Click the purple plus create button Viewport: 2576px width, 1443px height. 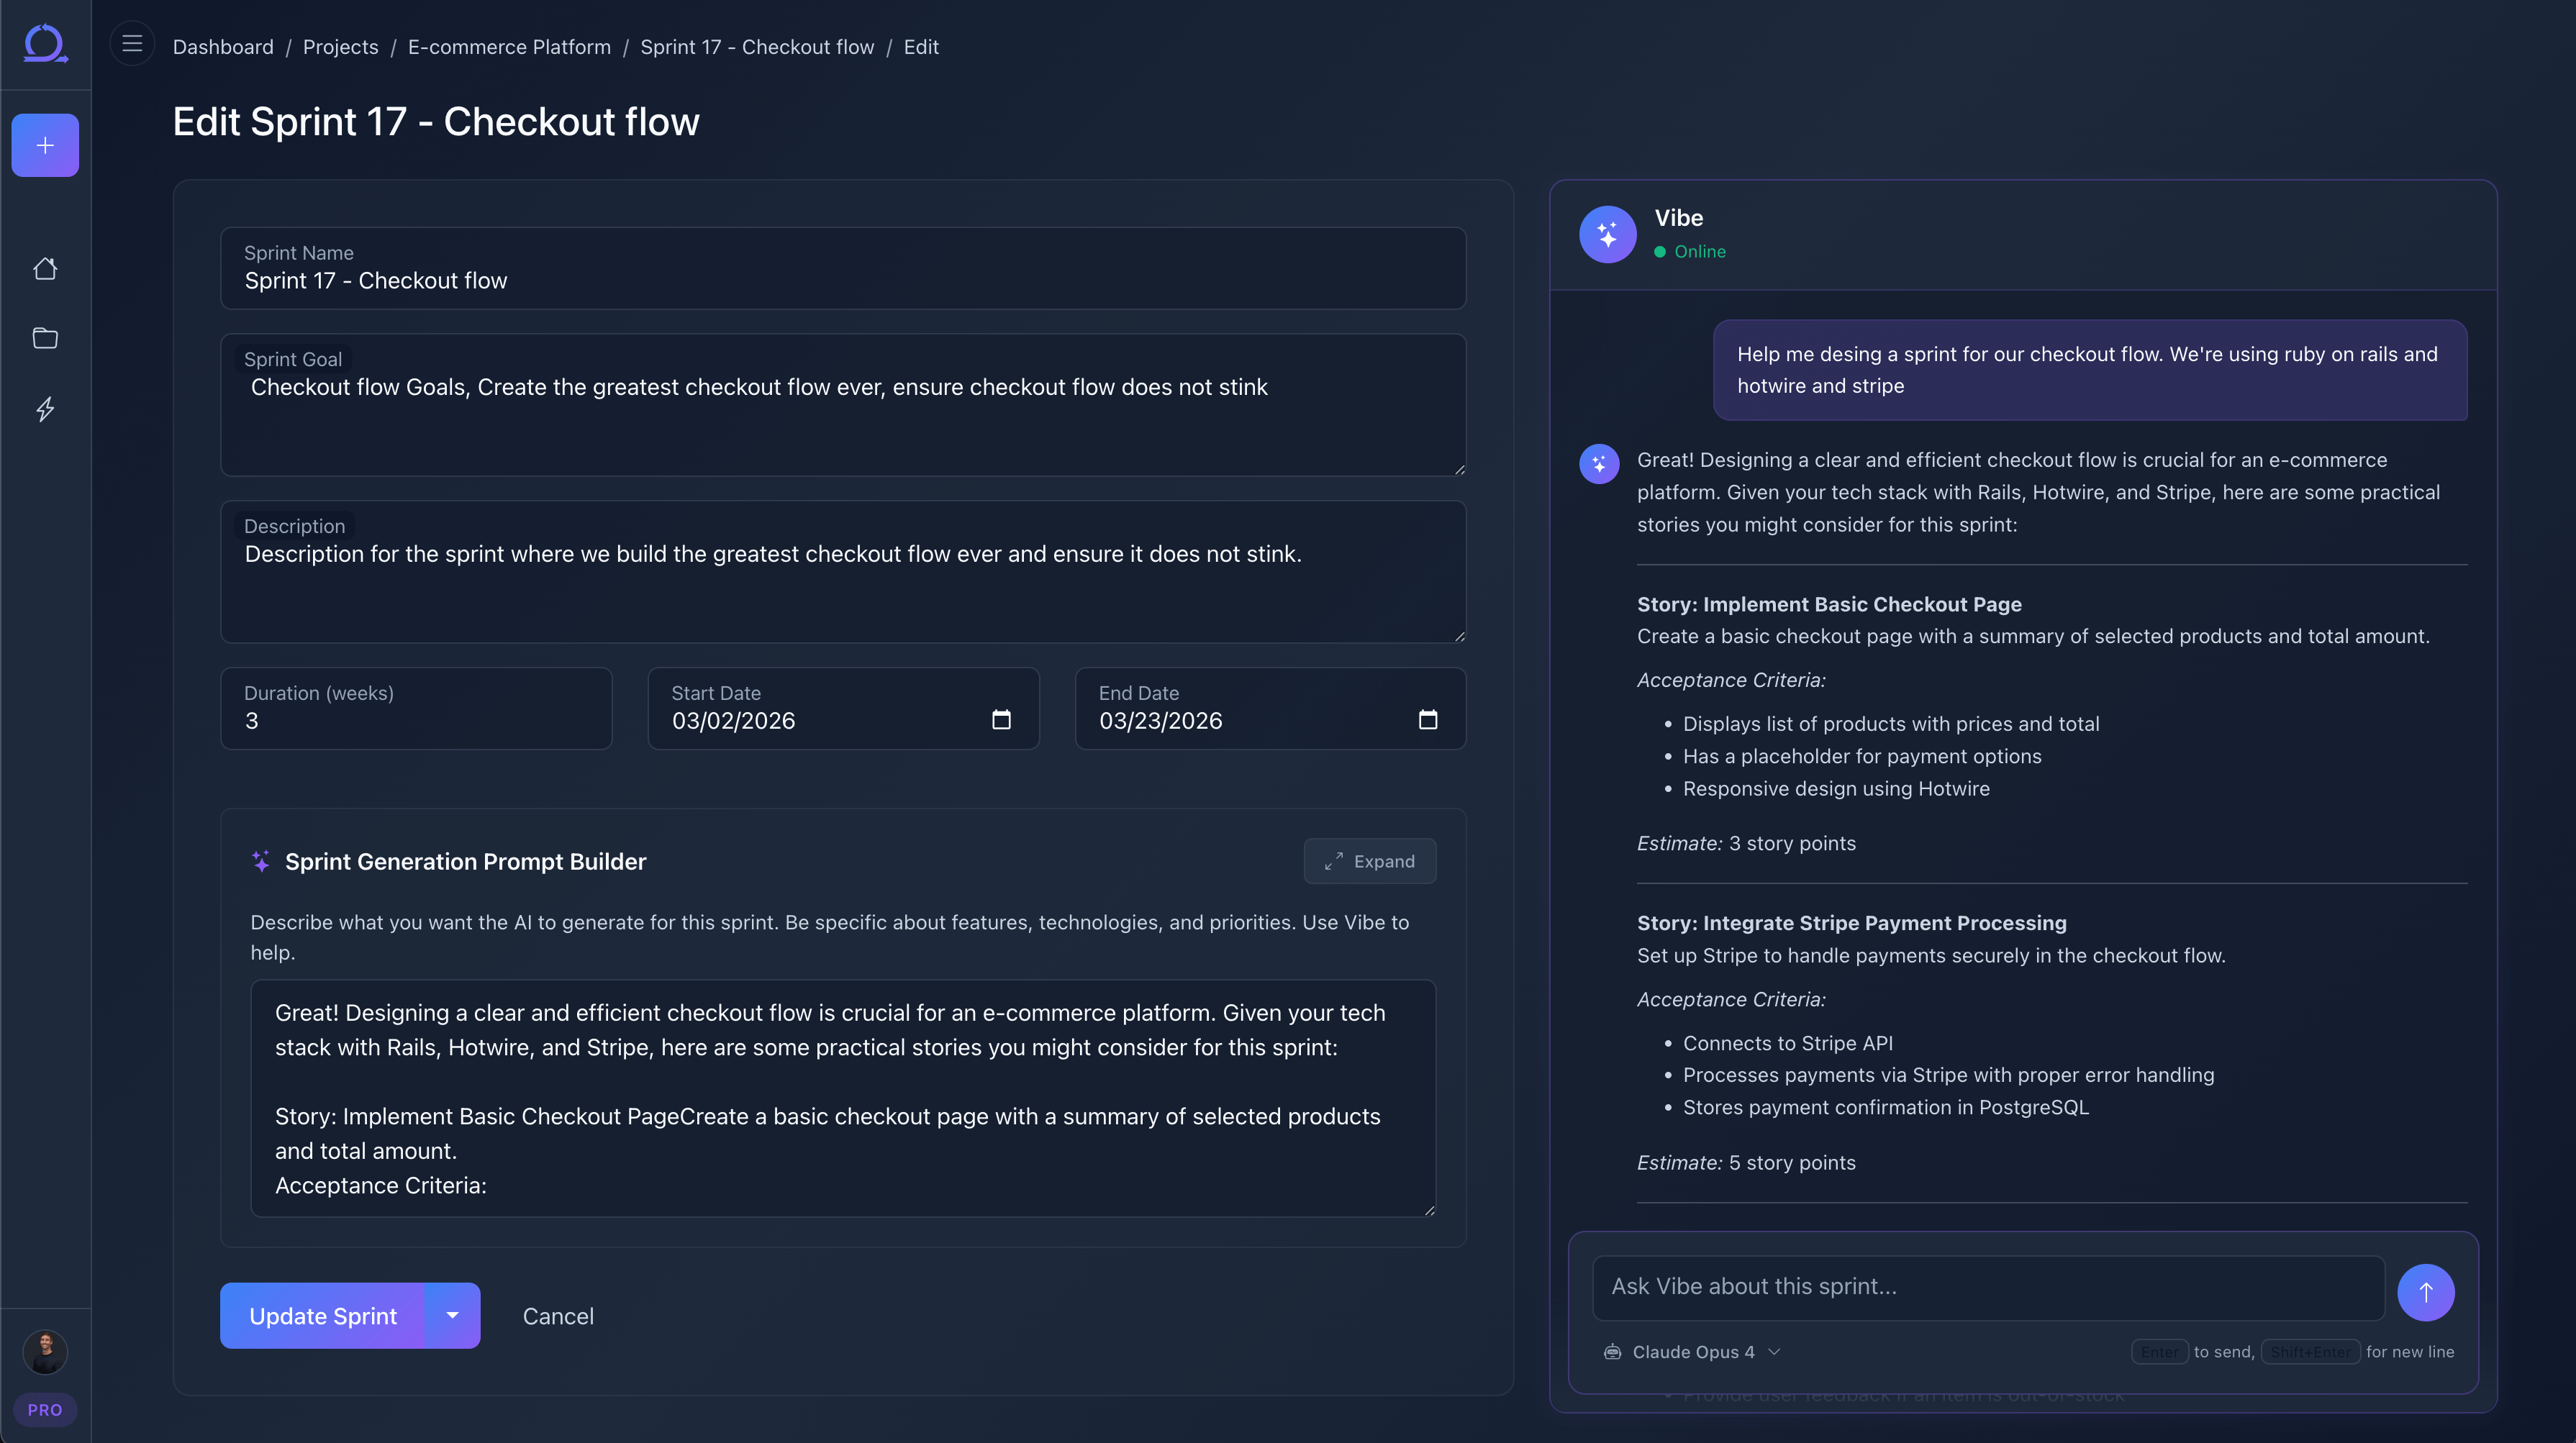click(x=45, y=144)
